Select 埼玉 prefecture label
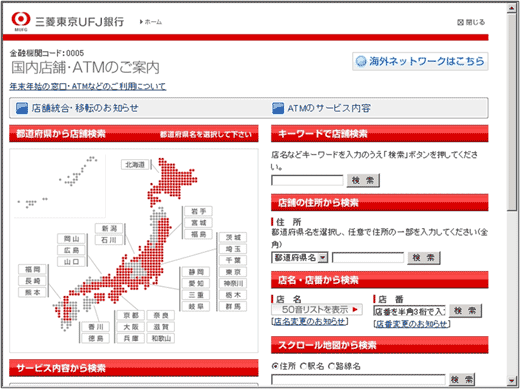 click(233, 249)
